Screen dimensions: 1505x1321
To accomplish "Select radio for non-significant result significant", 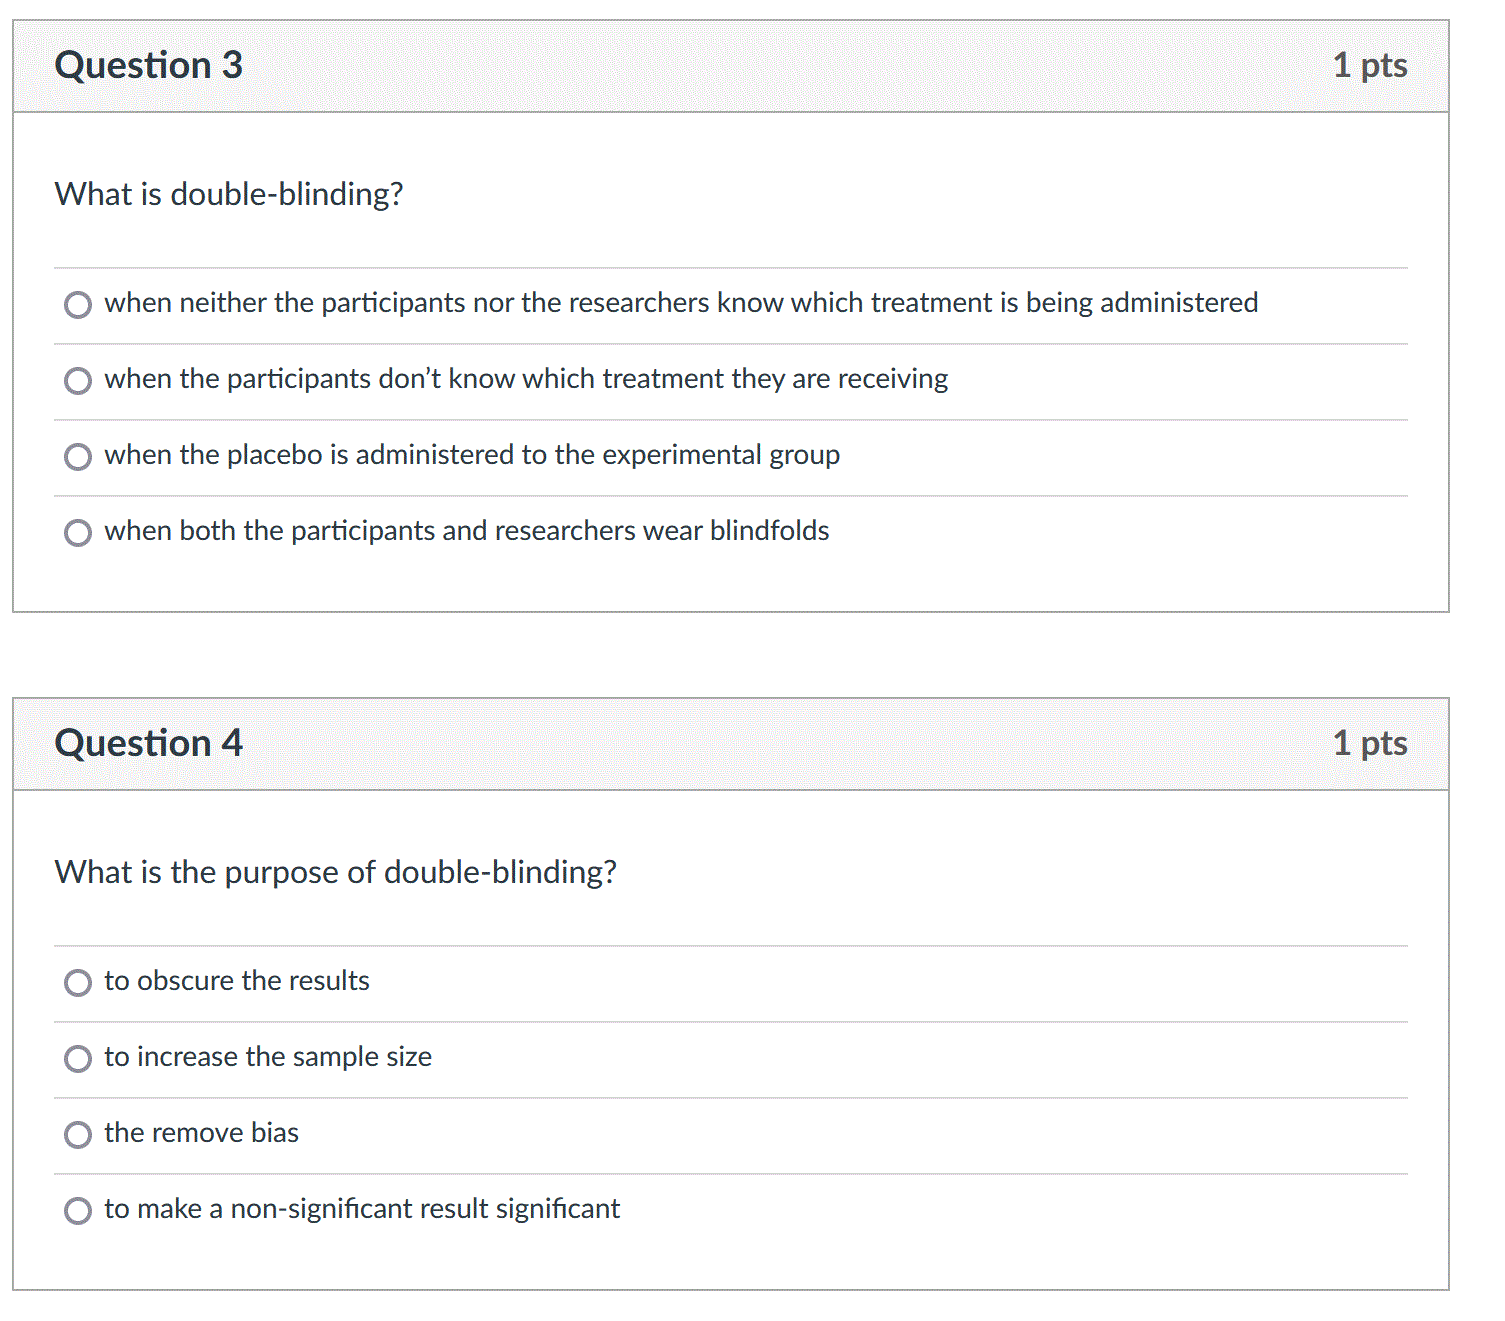I will (78, 1211).
